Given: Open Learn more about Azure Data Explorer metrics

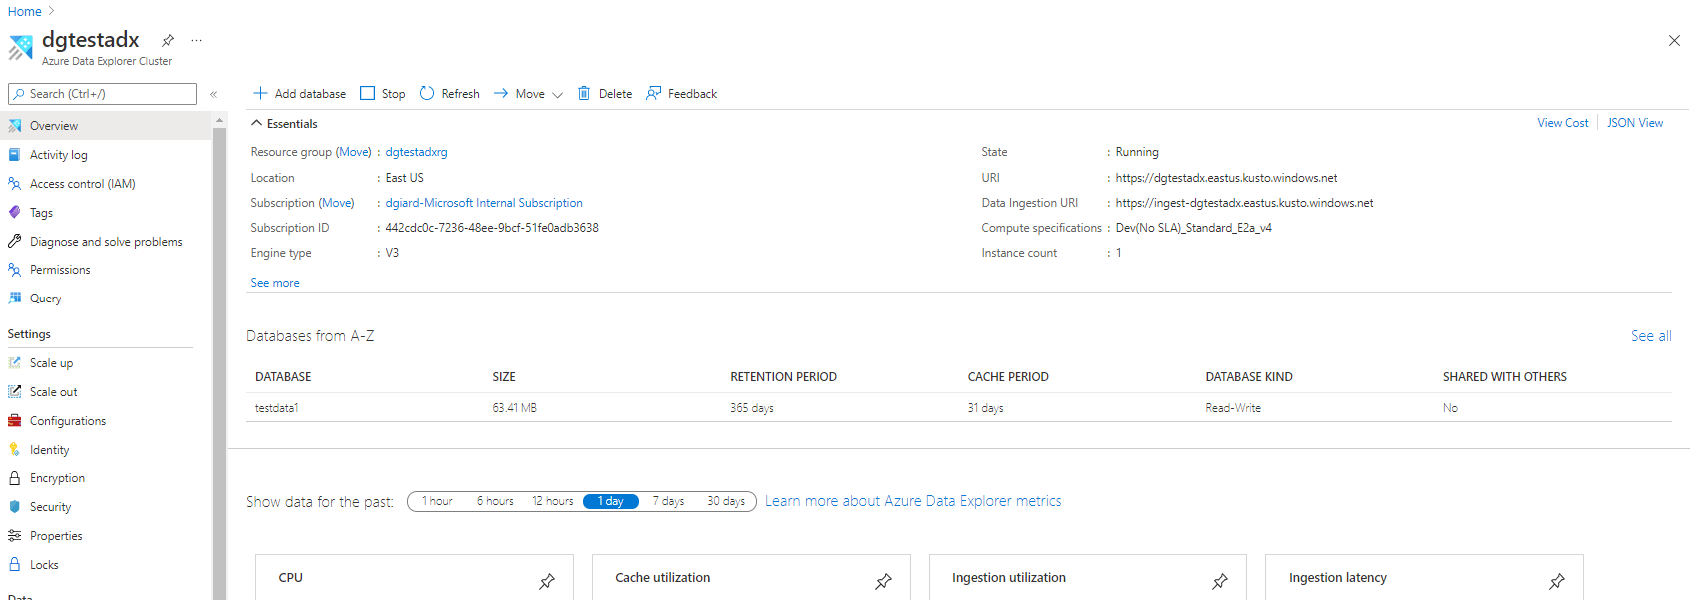Looking at the screenshot, I should click(913, 501).
